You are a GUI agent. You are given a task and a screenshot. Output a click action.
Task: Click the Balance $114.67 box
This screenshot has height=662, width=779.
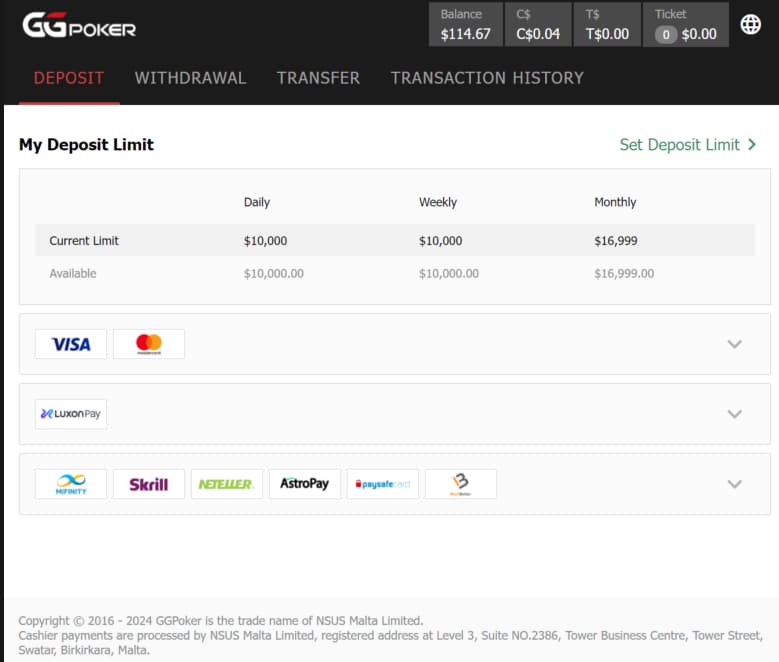point(466,24)
